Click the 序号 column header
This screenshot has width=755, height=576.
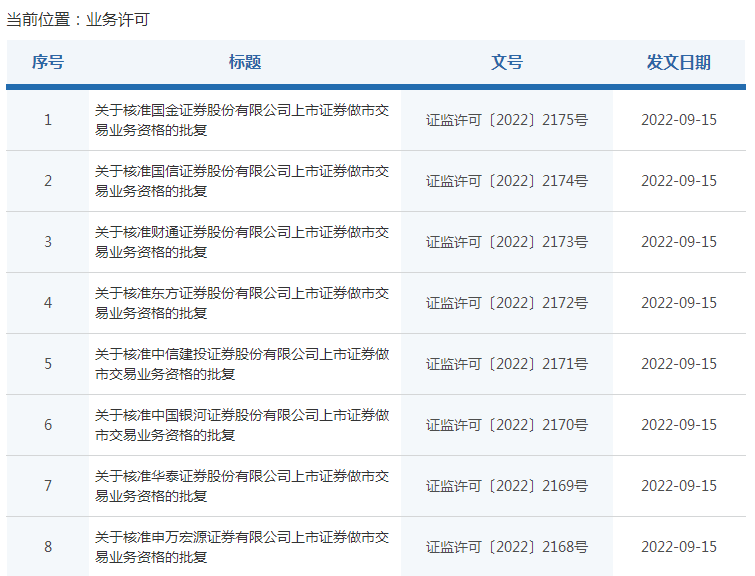coord(47,62)
